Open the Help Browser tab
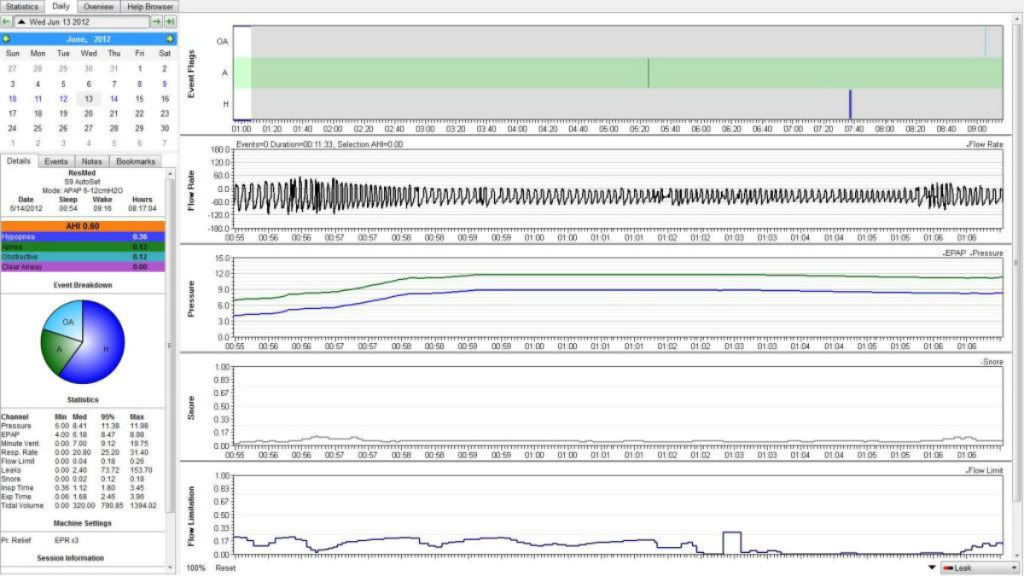This screenshot has height=576, width=1024. pos(150,6)
